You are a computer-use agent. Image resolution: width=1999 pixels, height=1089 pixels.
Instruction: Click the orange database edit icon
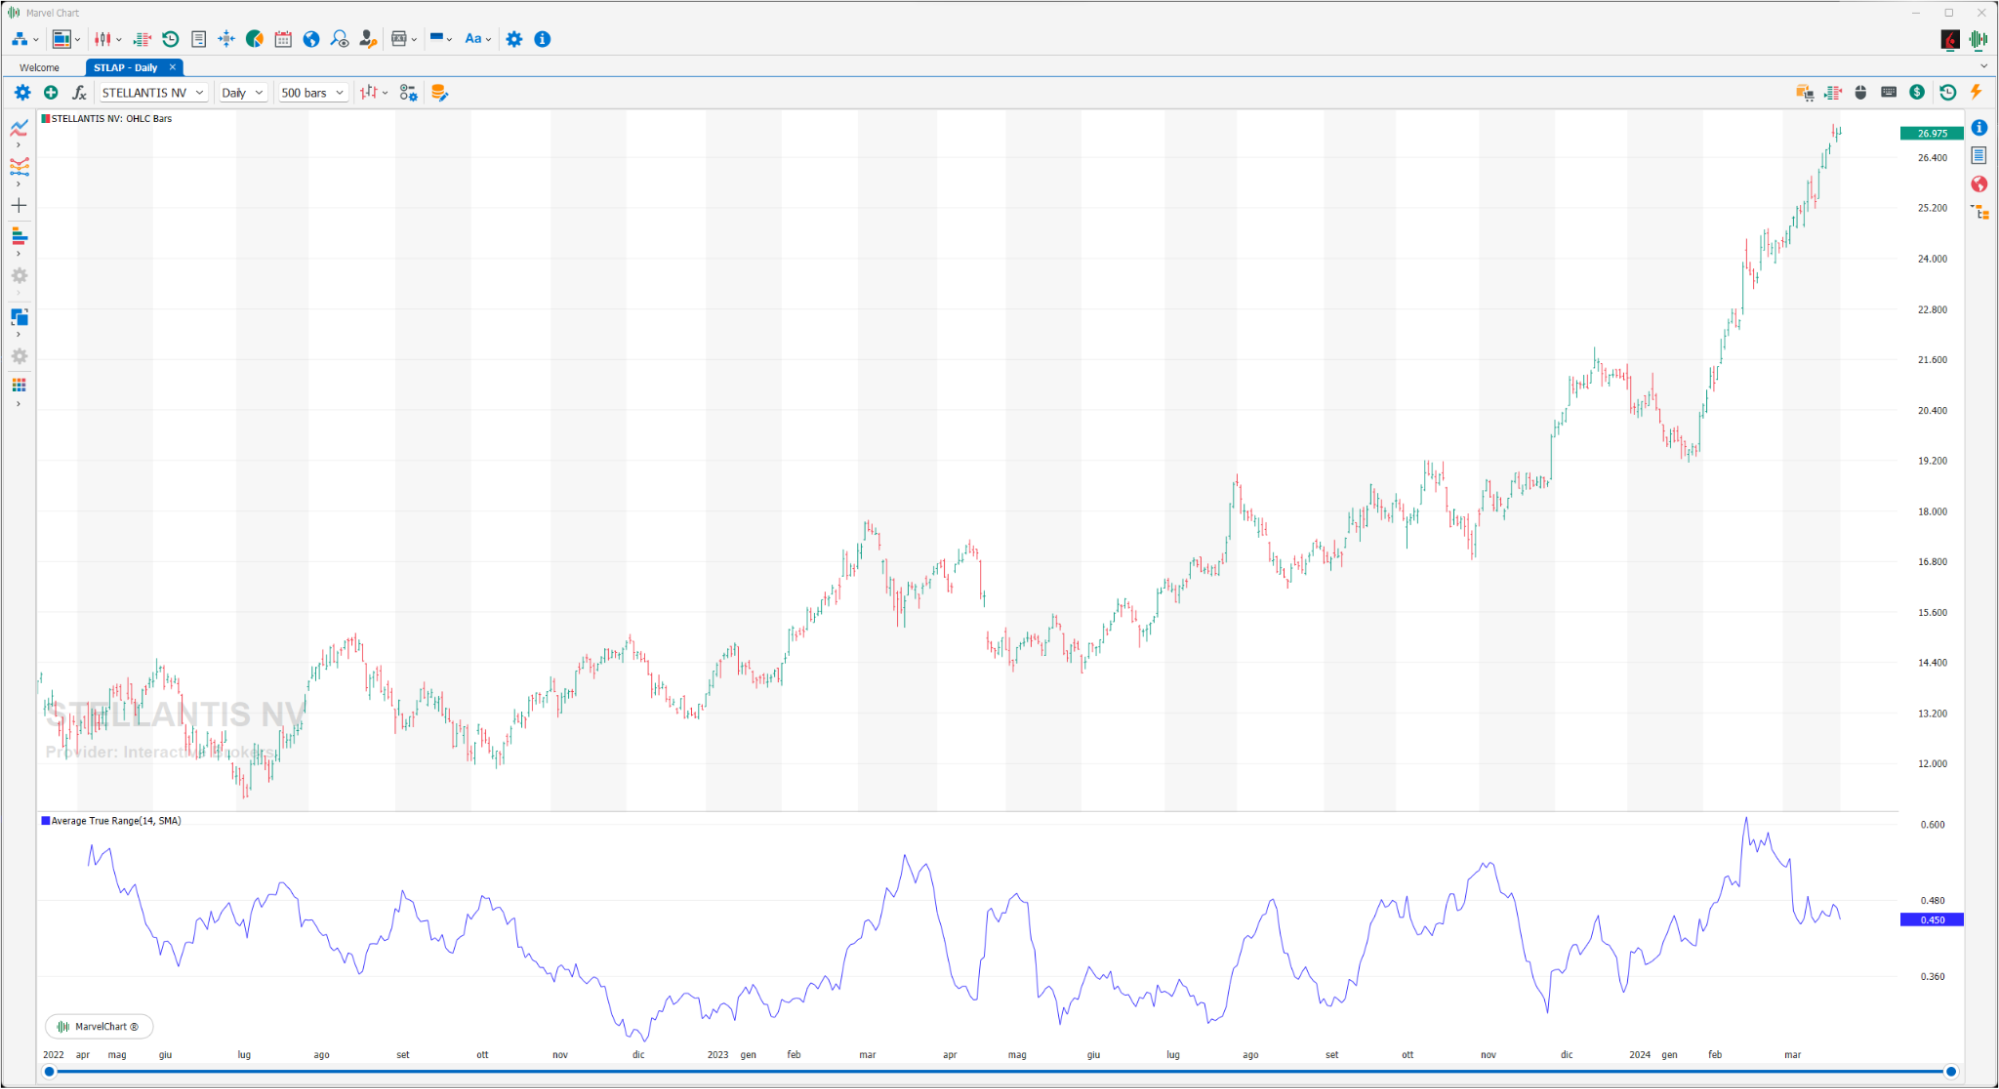pos(439,93)
